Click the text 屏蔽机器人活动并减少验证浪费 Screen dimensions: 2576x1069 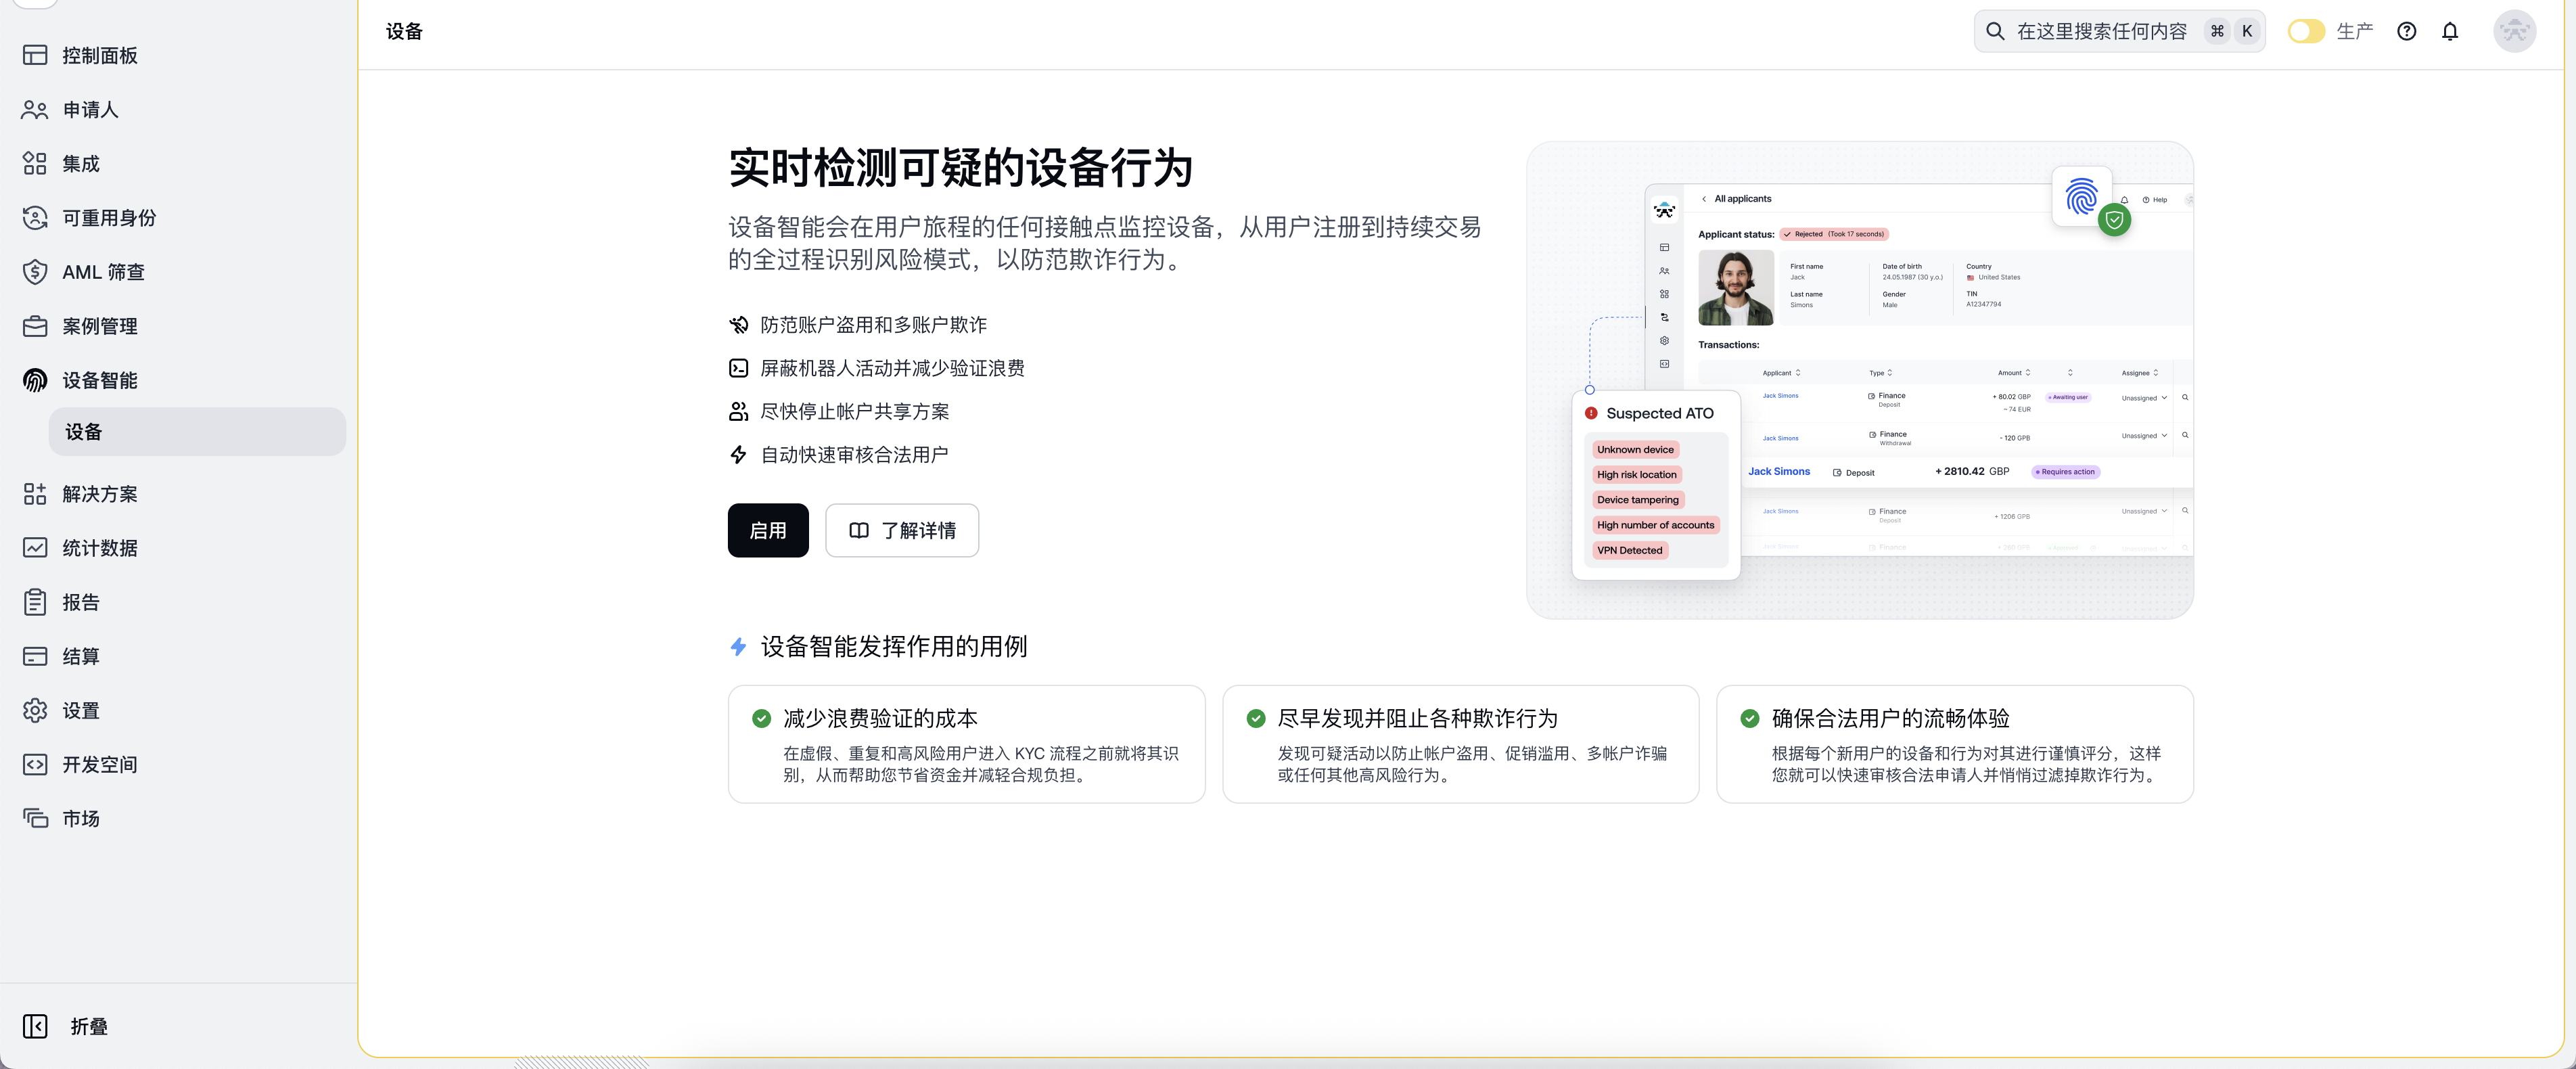pyautogui.click(x=892, y=368)
